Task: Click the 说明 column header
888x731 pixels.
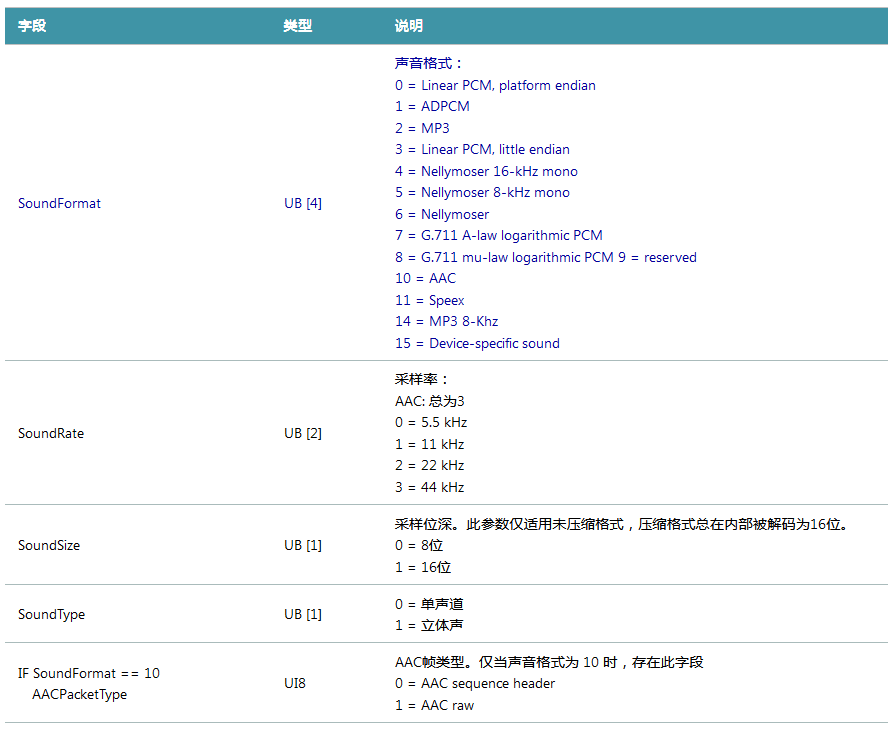Action: (x=408, y=26)
